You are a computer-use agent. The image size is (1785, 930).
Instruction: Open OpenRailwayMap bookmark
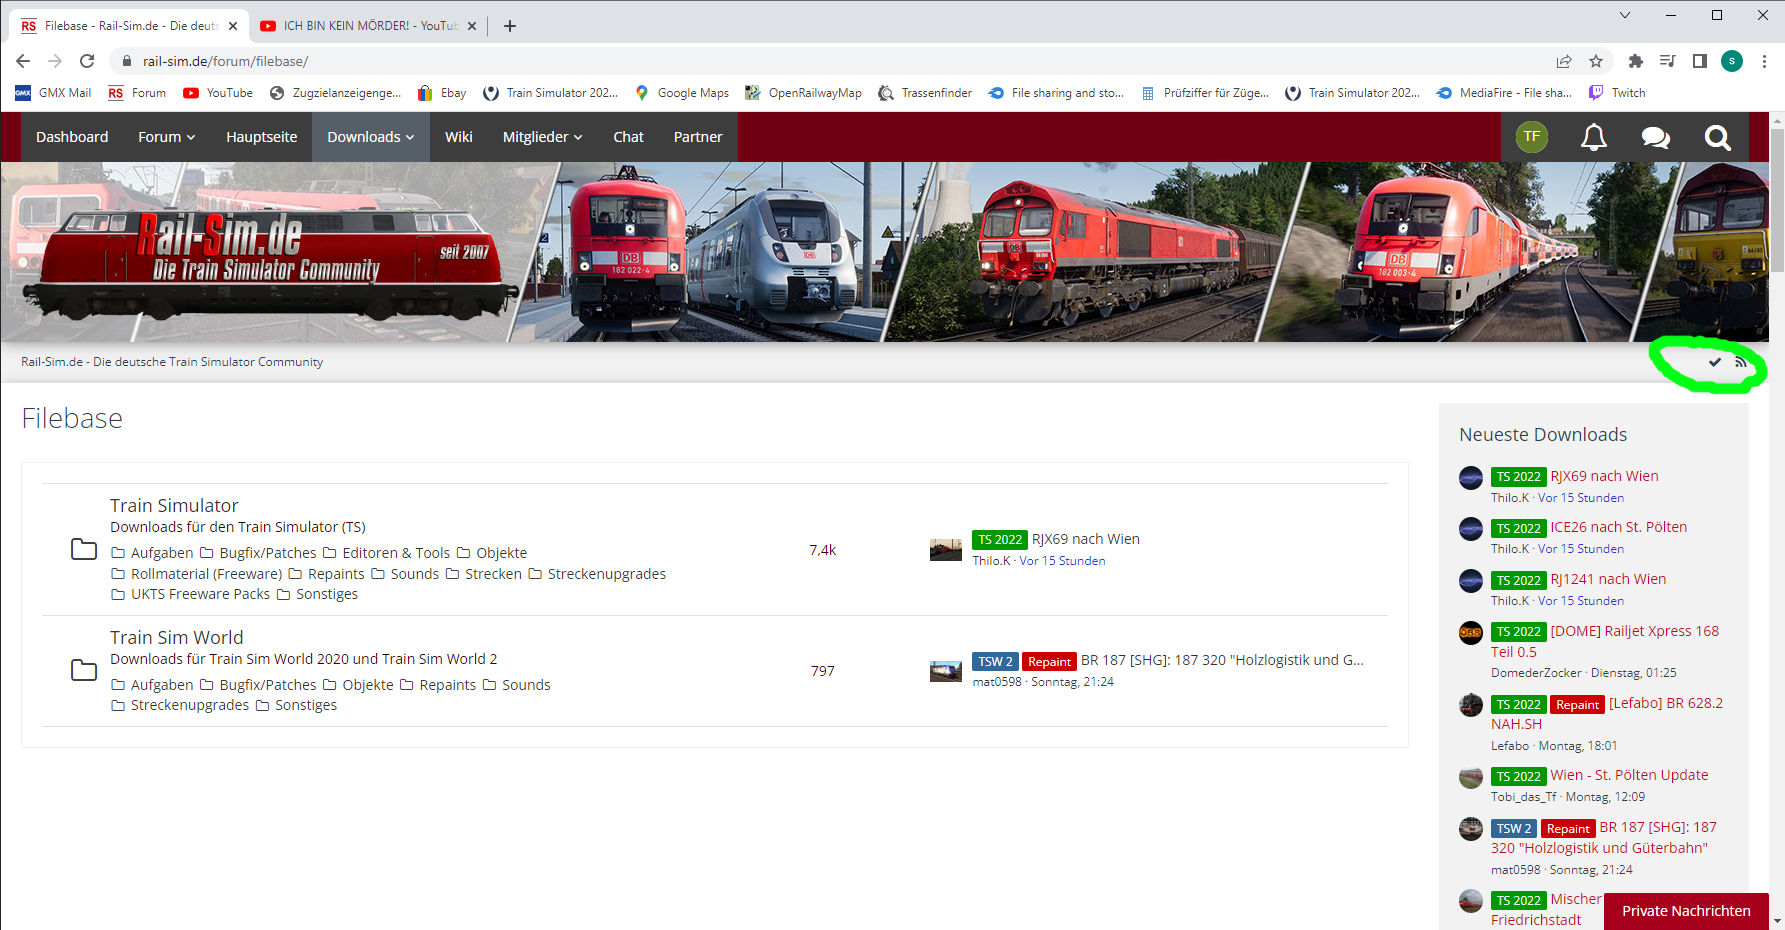pyautogui.click(x=803, y=93)
